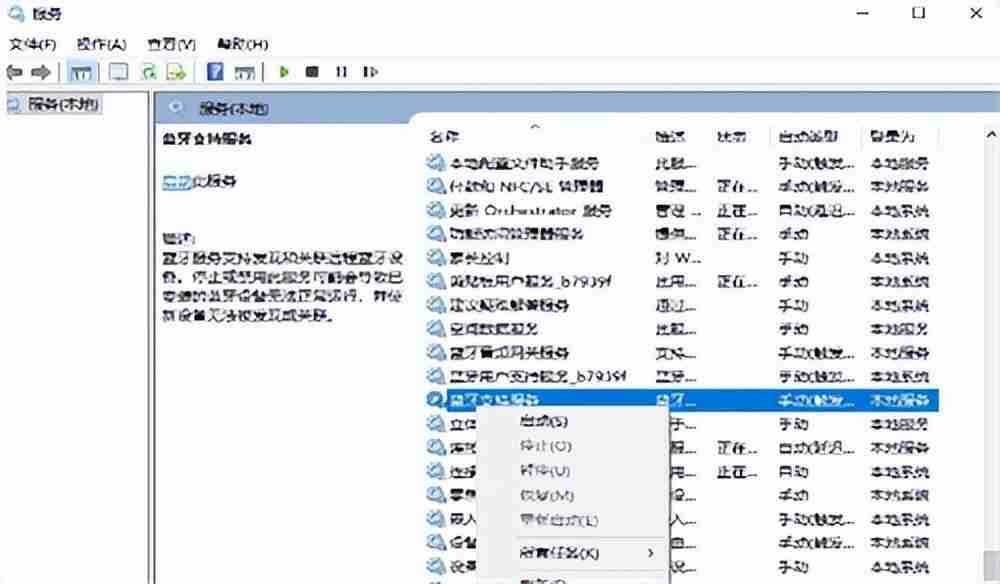The height and width of the screenshot is (584, 1000).
Task: Choose 暂停(U) in the context menu
Action: pyautogui.click(x=545, y=471)
